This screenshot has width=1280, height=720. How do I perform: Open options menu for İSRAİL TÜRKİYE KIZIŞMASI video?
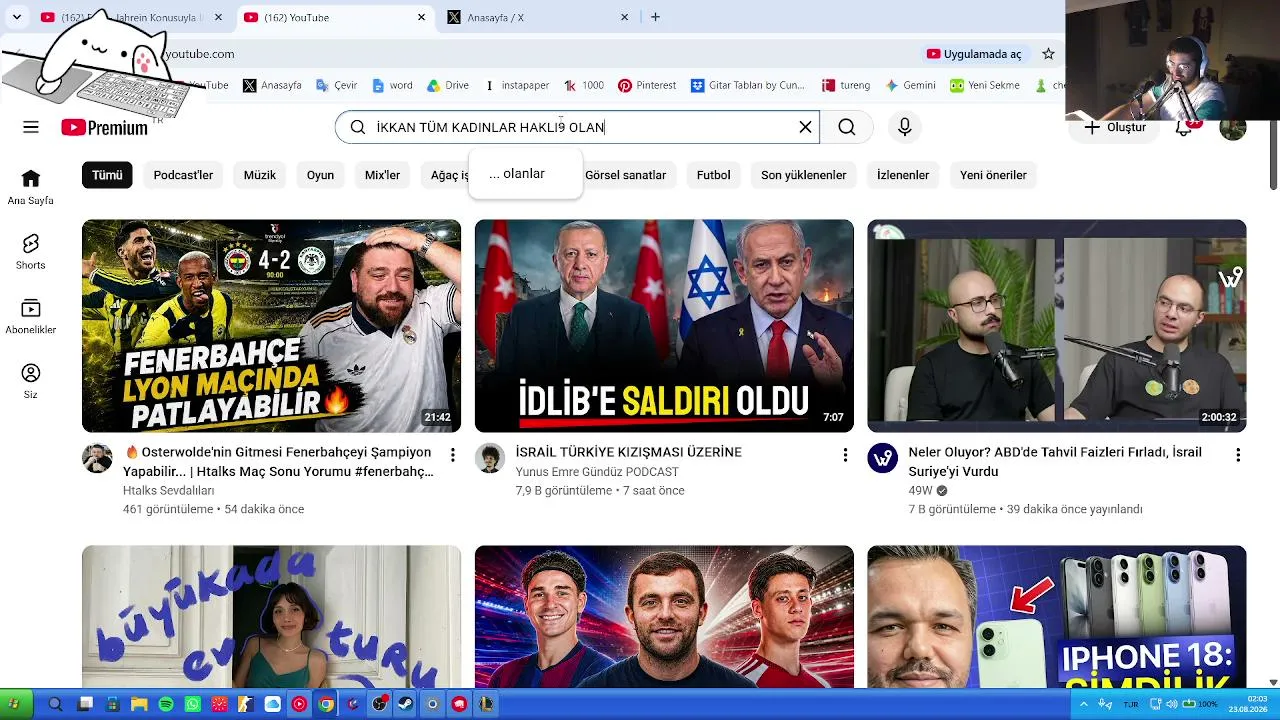(x=845, y=455)
